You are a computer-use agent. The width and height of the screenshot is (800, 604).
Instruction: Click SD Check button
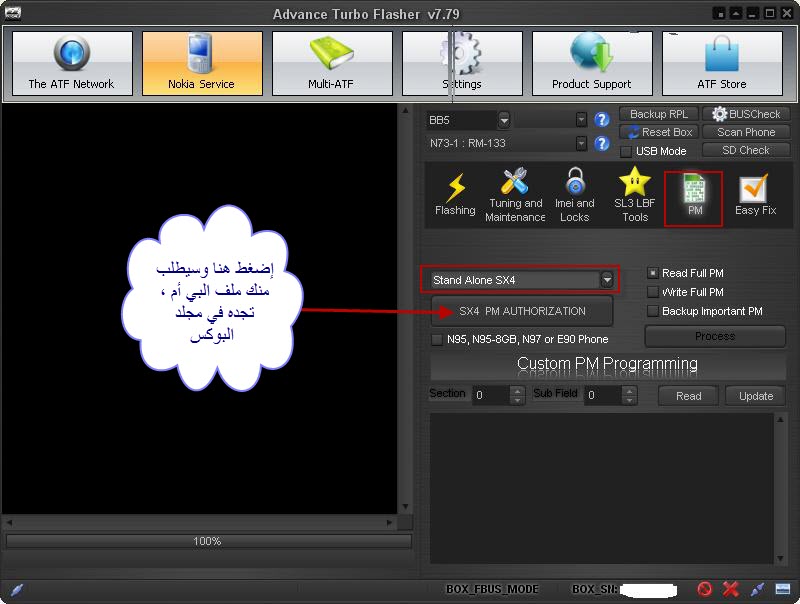(746, 150)
